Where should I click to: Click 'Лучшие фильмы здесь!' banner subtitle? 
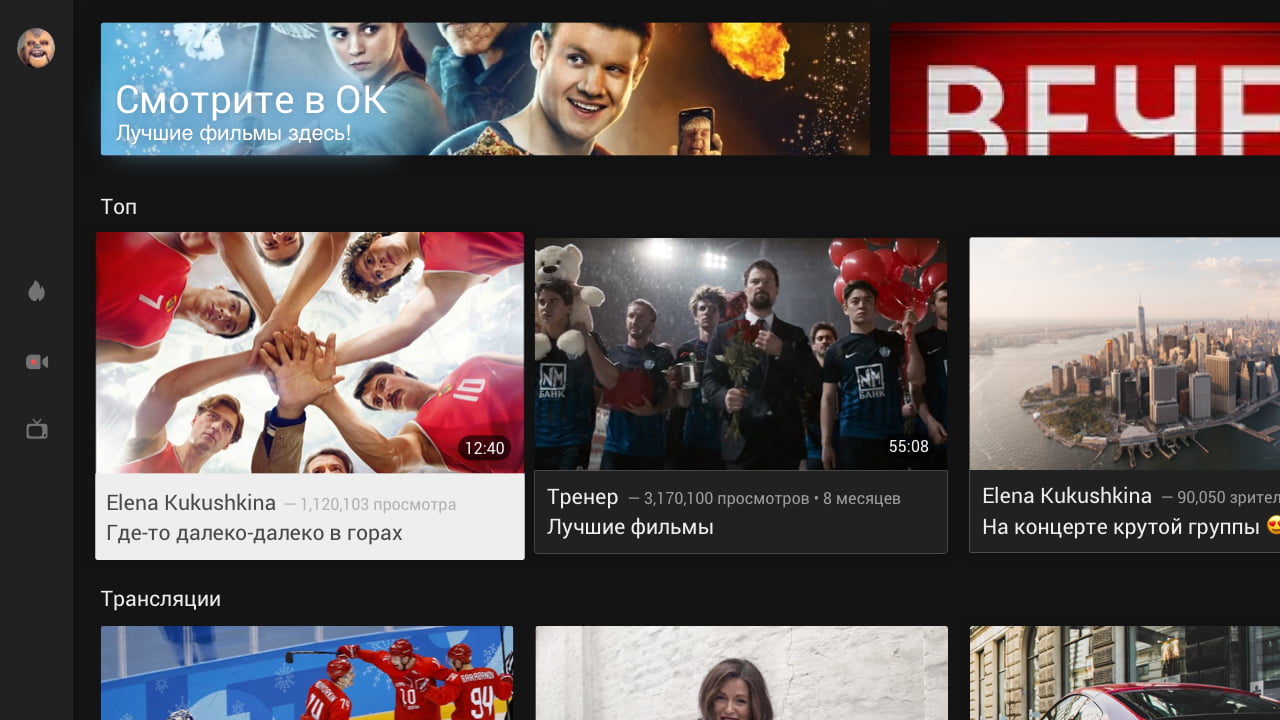coord(234,133)
